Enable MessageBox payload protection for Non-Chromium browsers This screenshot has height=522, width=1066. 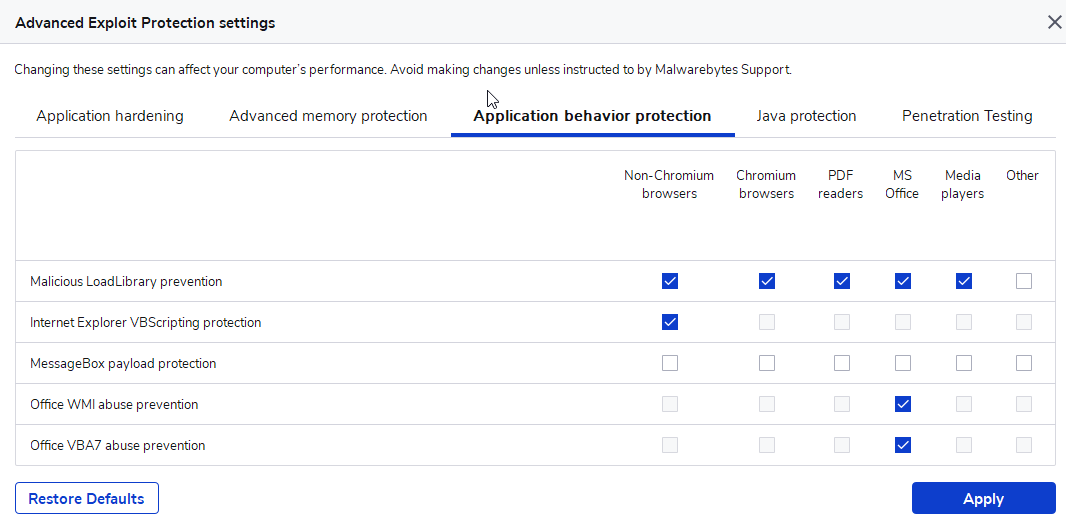tap(670, 363)
